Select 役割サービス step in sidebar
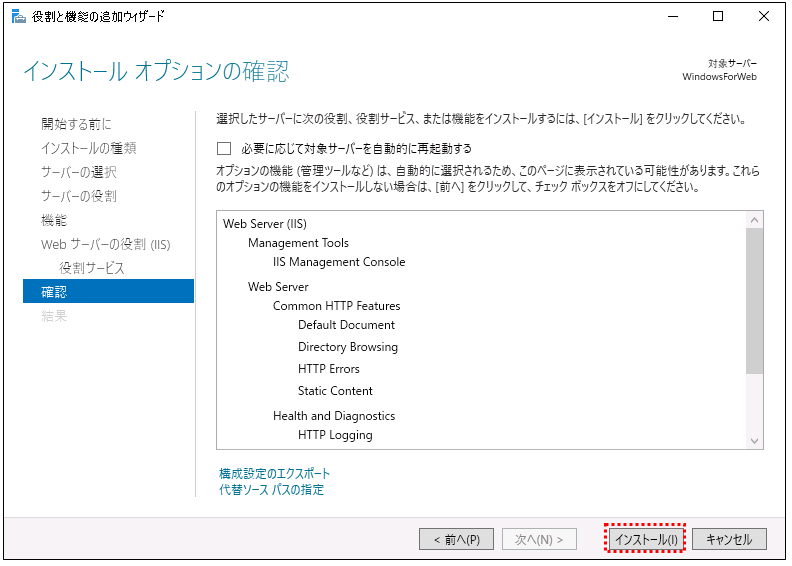Image resolution: width=792 pixels, height=566 pixels. coord(91,268)
